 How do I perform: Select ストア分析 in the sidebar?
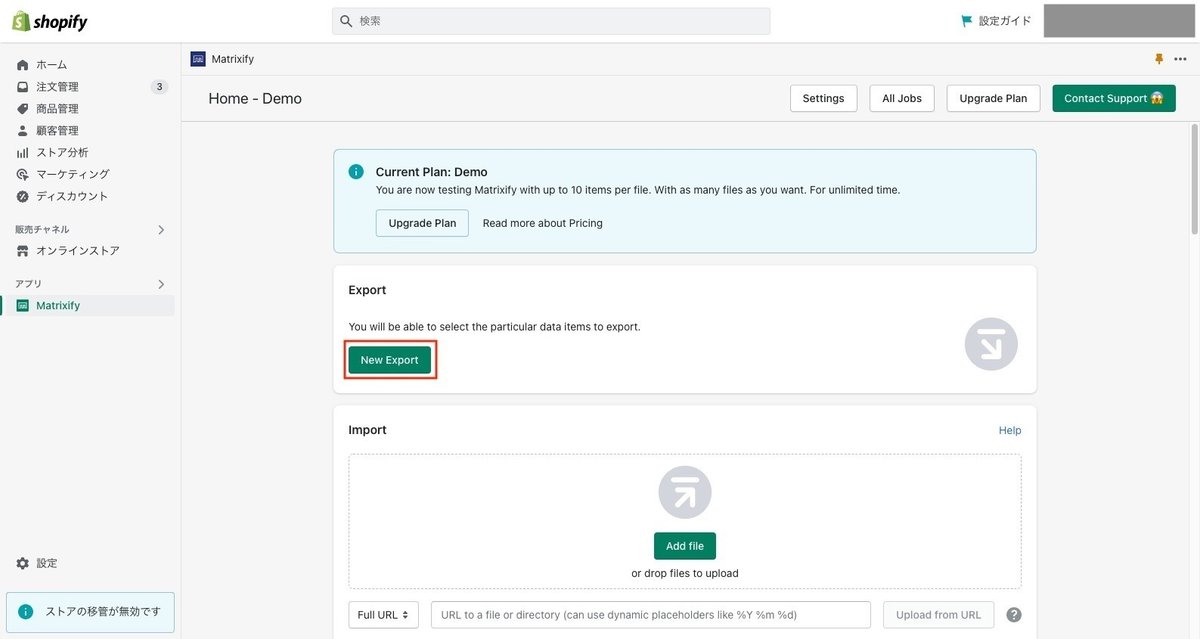(x=62, y=153)
